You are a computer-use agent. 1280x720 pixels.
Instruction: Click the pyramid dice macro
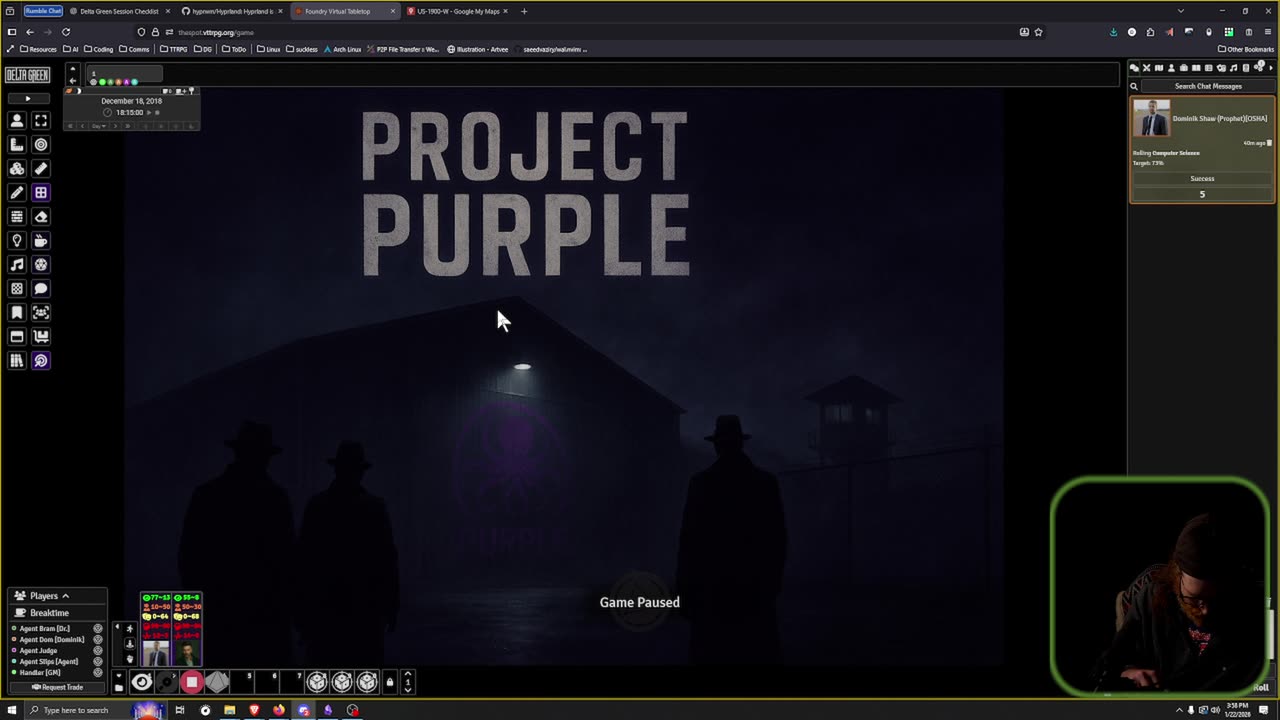(217, 682)
